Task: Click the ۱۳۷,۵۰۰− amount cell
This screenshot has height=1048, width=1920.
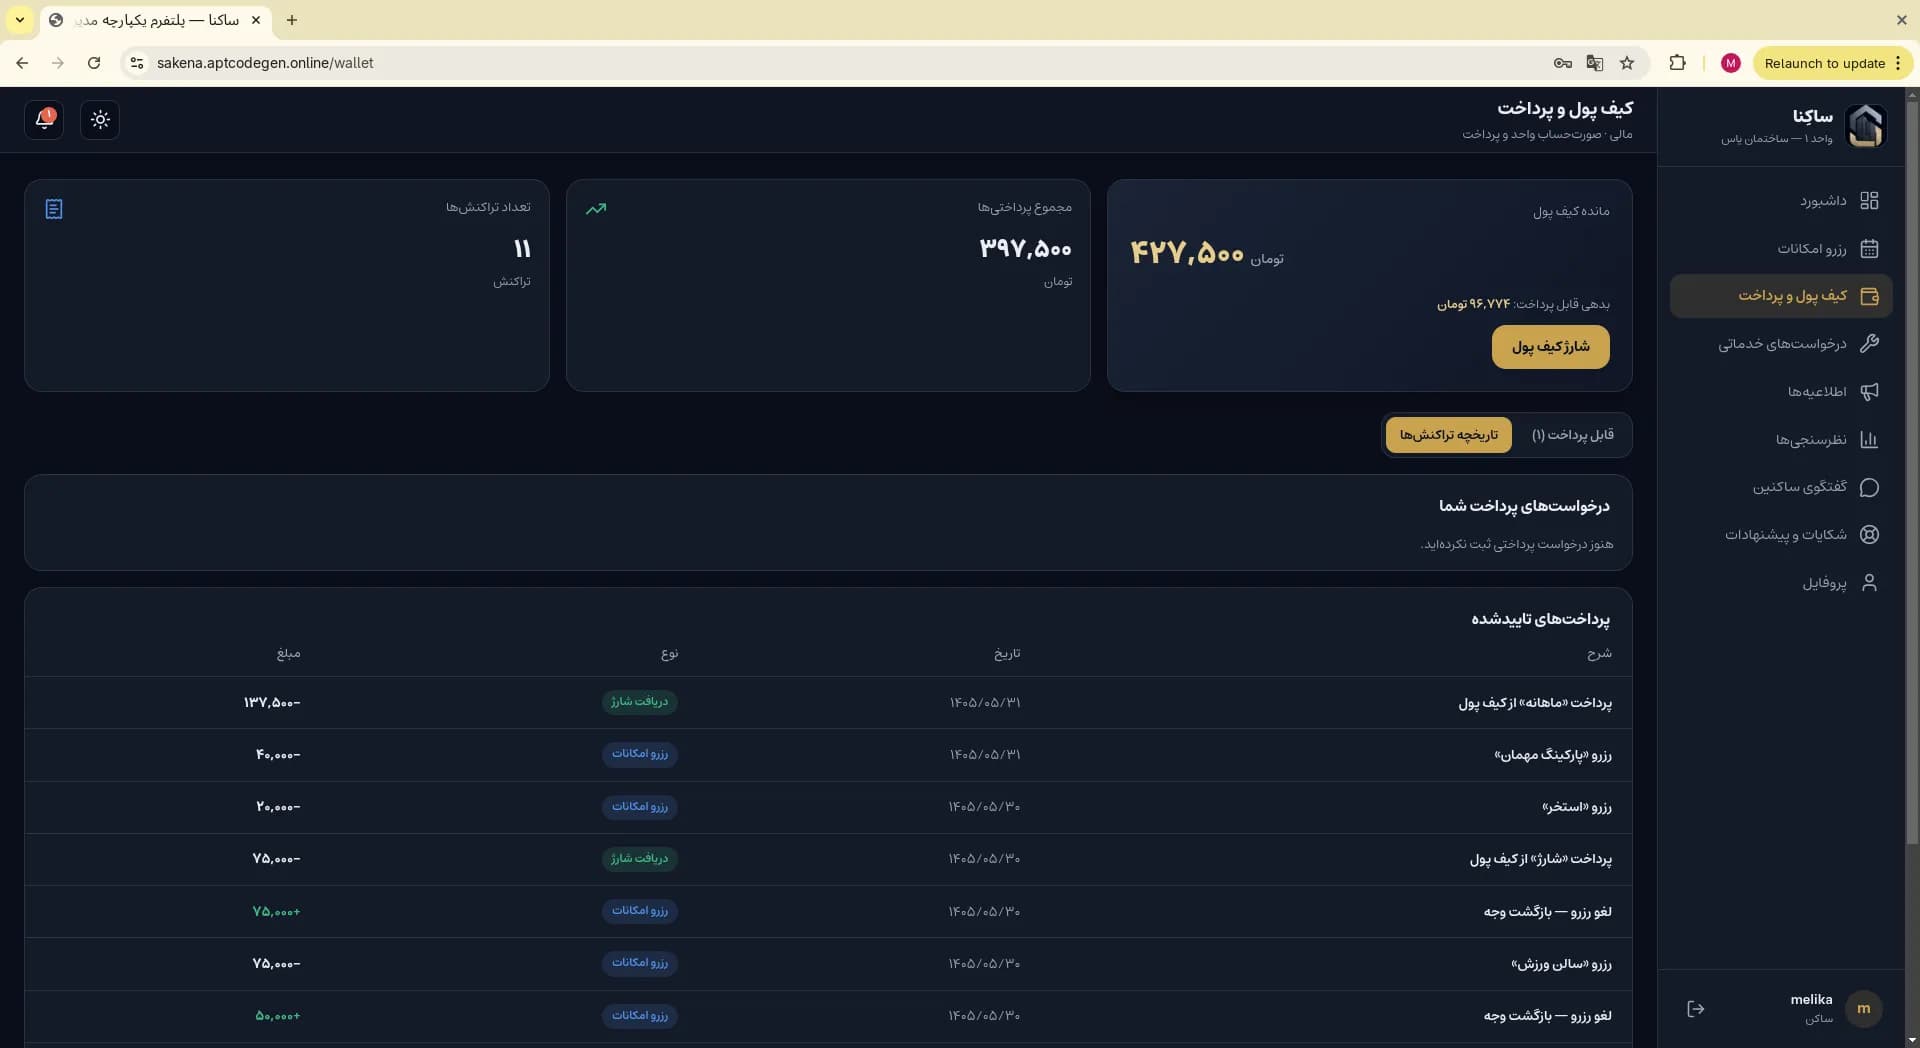Action: coord(272,703)
